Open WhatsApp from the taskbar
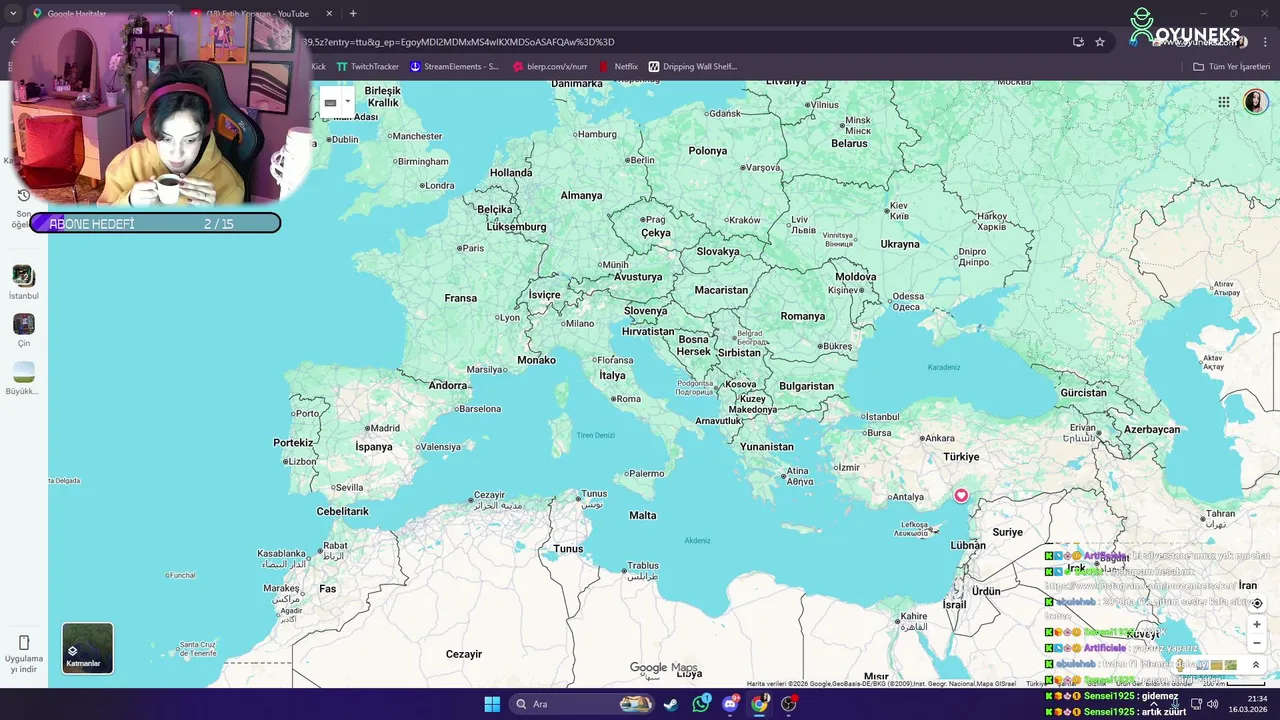 click(700, 704)
